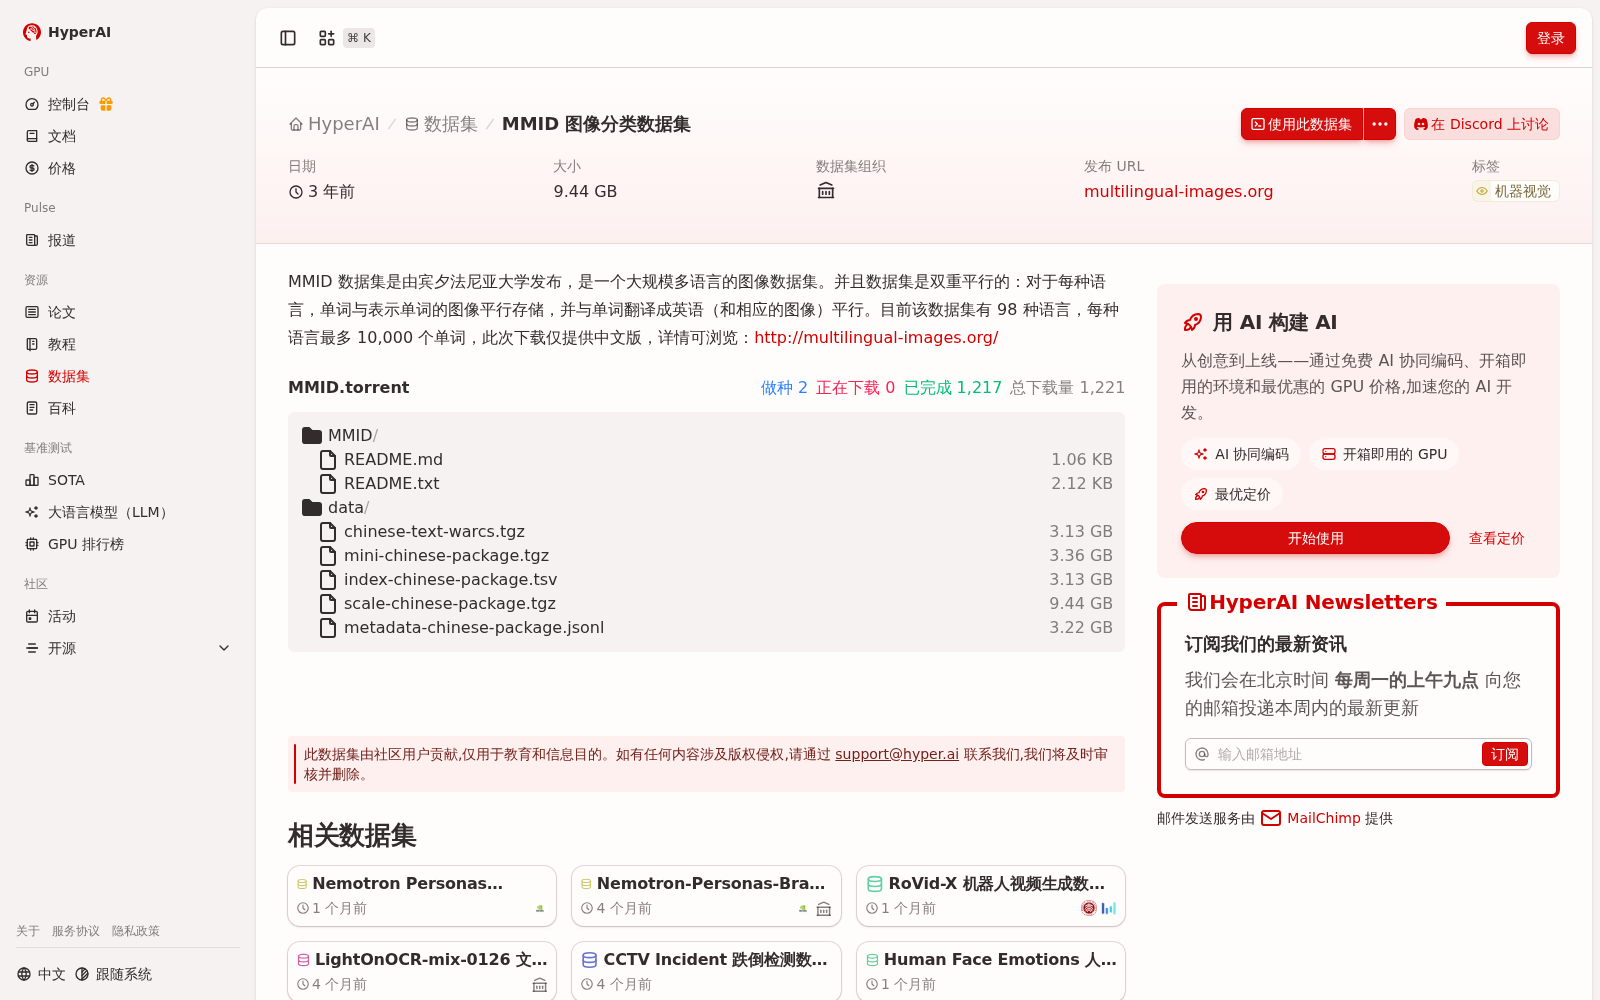The height and width of the screenshot is (1000, 1600).
Task: Click 在 Discord 上讨论 button
Action: (x=1481, y=124)
